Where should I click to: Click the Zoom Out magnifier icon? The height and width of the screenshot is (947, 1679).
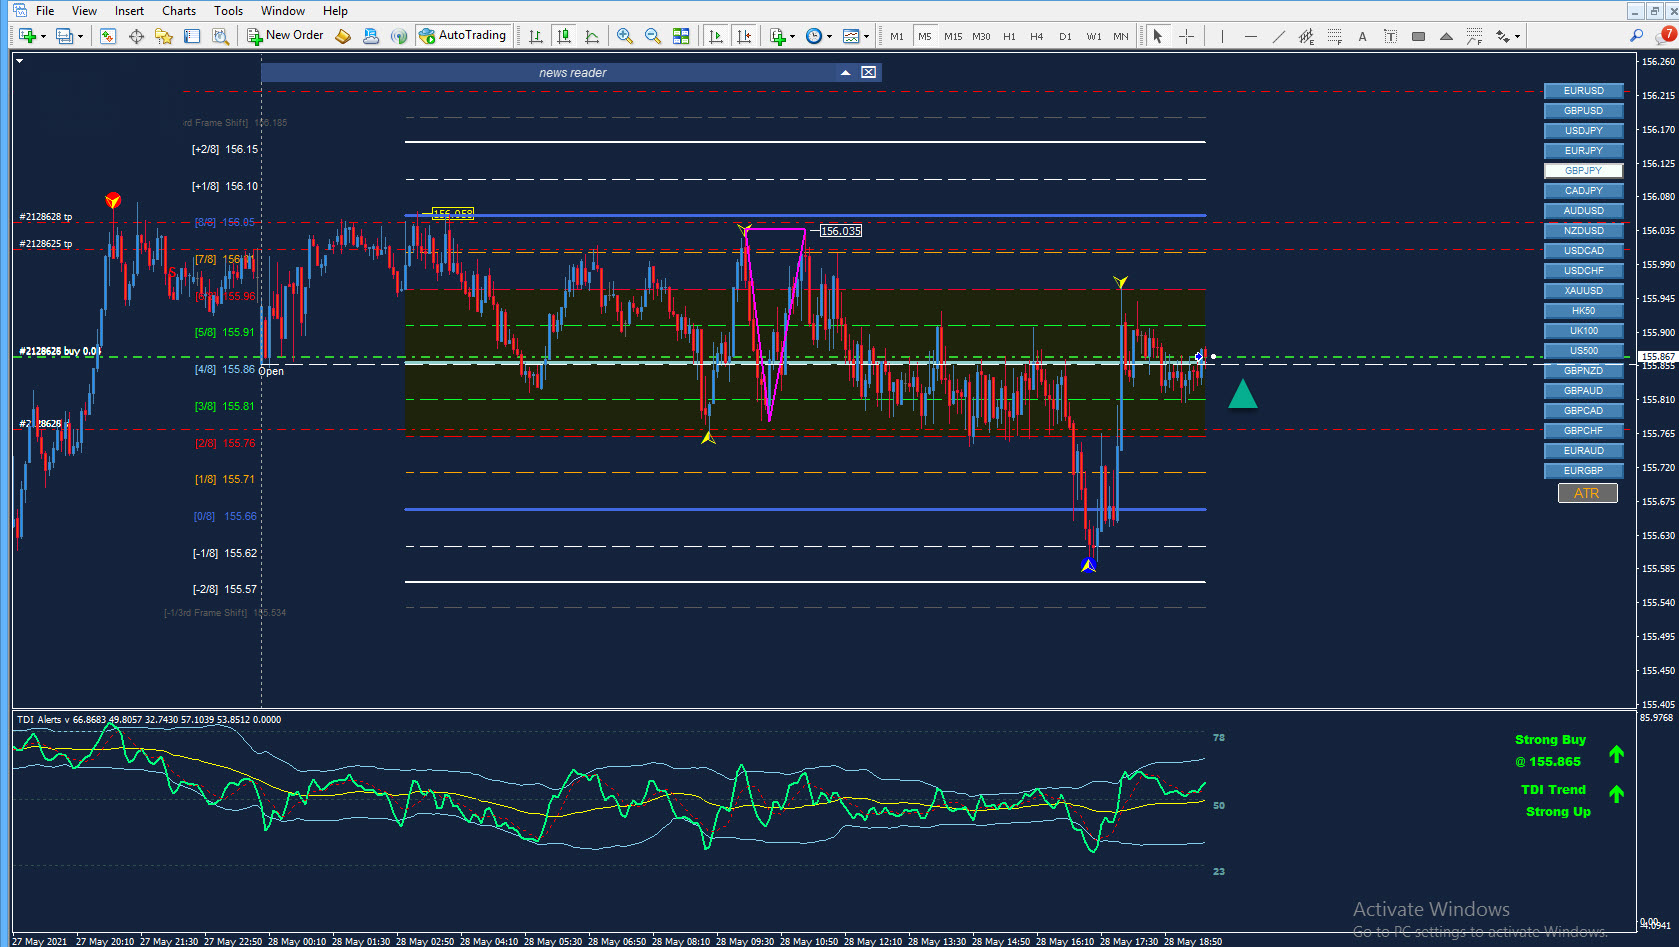coord(653,36)
